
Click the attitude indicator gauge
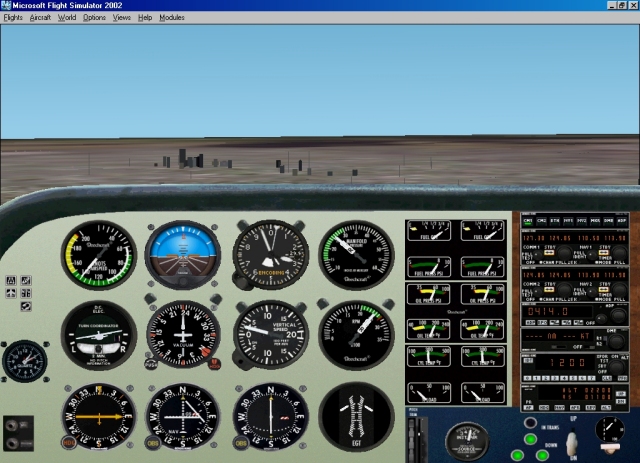[183, 255]
